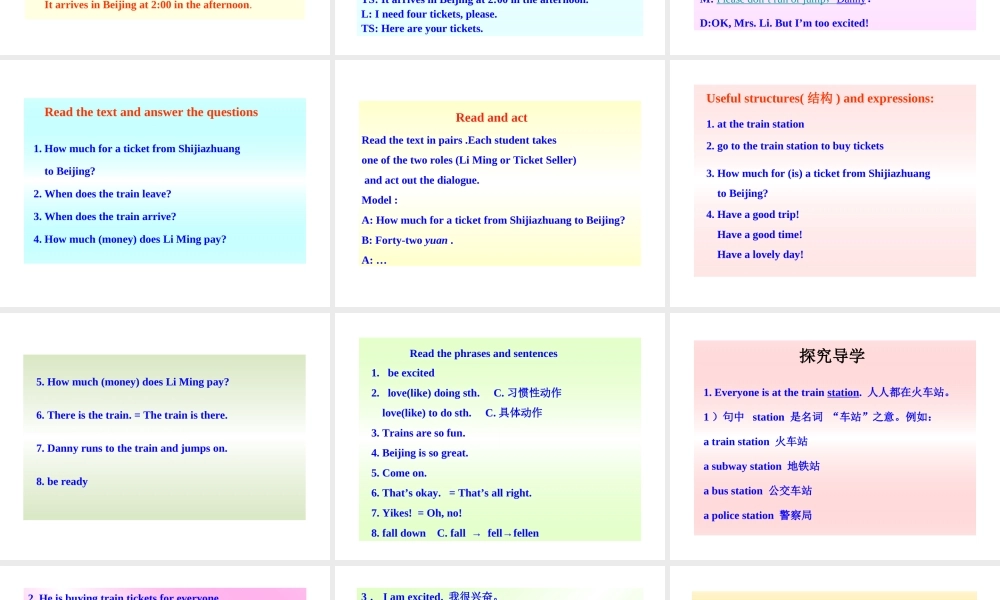The height and width of the screenshot is (600, 1000).
Task: Click 'Have a good trip!' expression
Action: [753, 215]
